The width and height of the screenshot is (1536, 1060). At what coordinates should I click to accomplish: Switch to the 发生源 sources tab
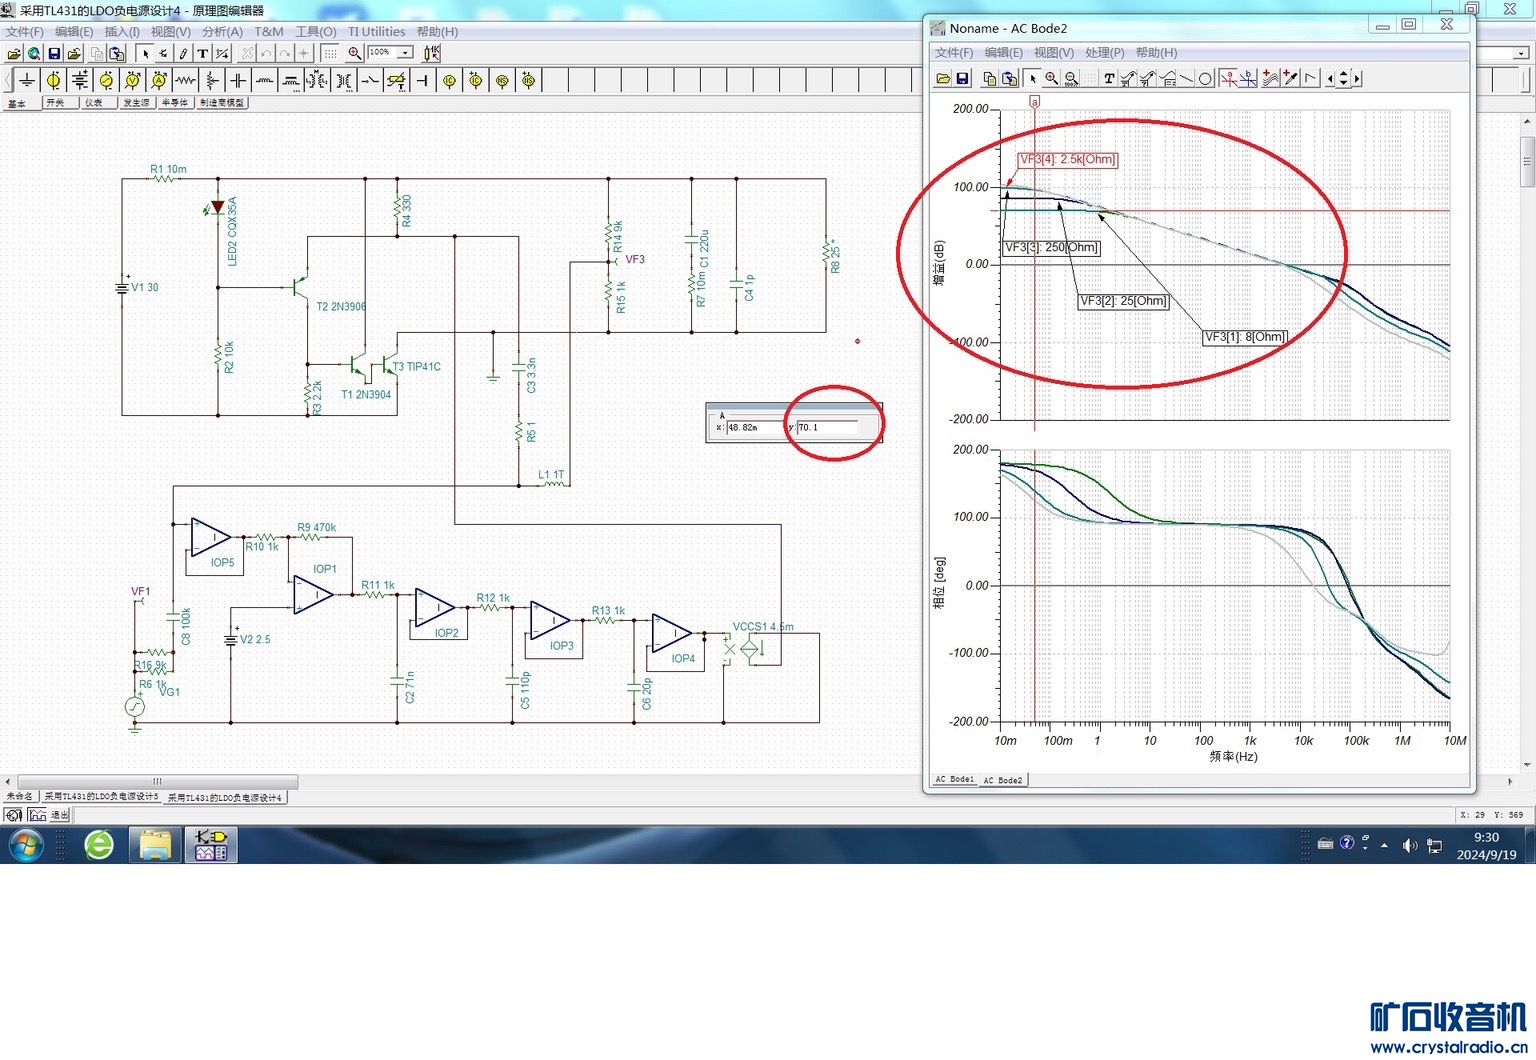tap(136, 103)
